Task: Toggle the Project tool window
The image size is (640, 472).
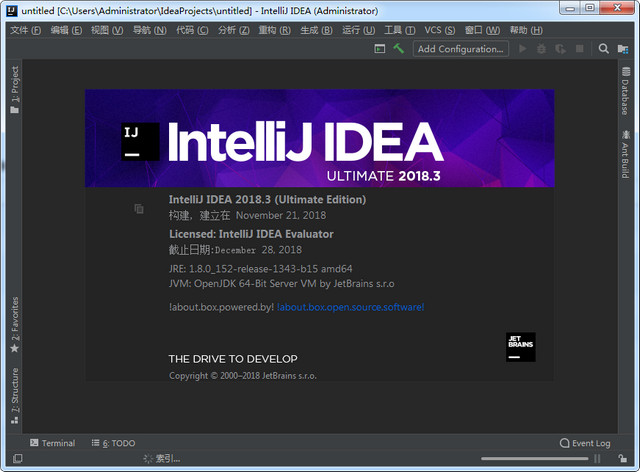Action: tap(15, 90)
